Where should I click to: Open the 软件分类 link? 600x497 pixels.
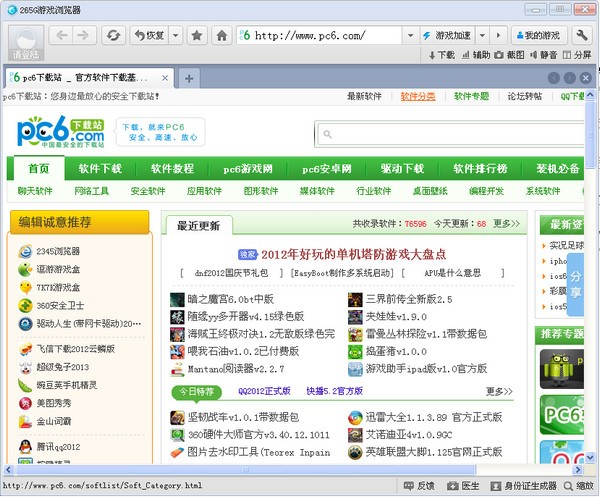click(418, 96)
